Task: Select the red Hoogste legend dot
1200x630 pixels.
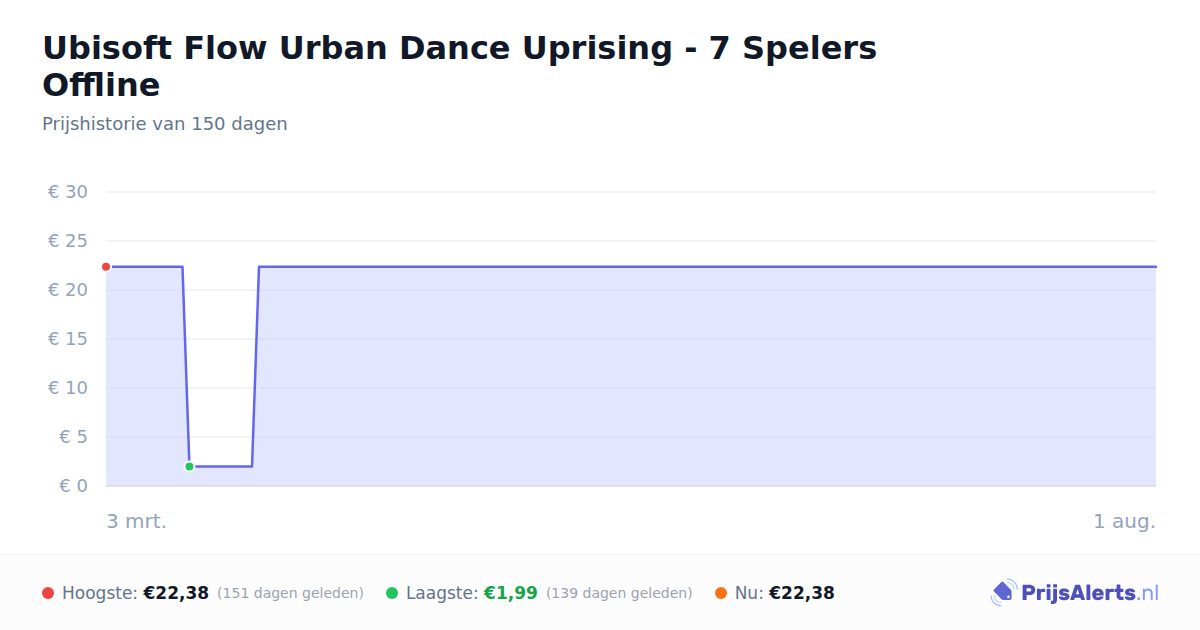Action: pyautogui.click(x=48, y=593)
